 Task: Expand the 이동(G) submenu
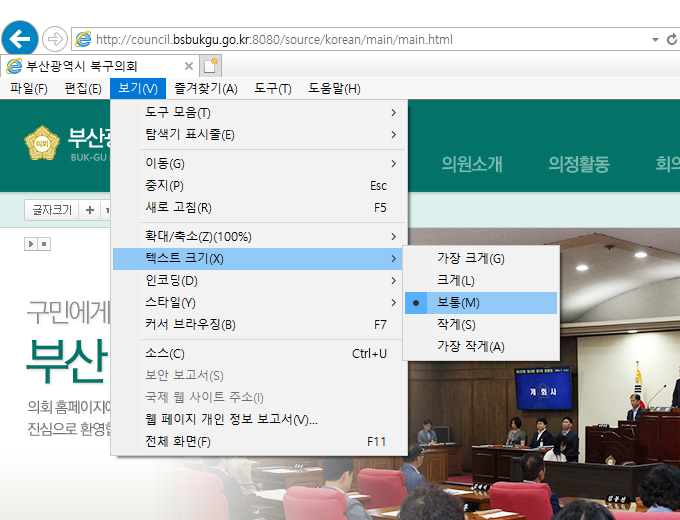[x=259, y=164]
